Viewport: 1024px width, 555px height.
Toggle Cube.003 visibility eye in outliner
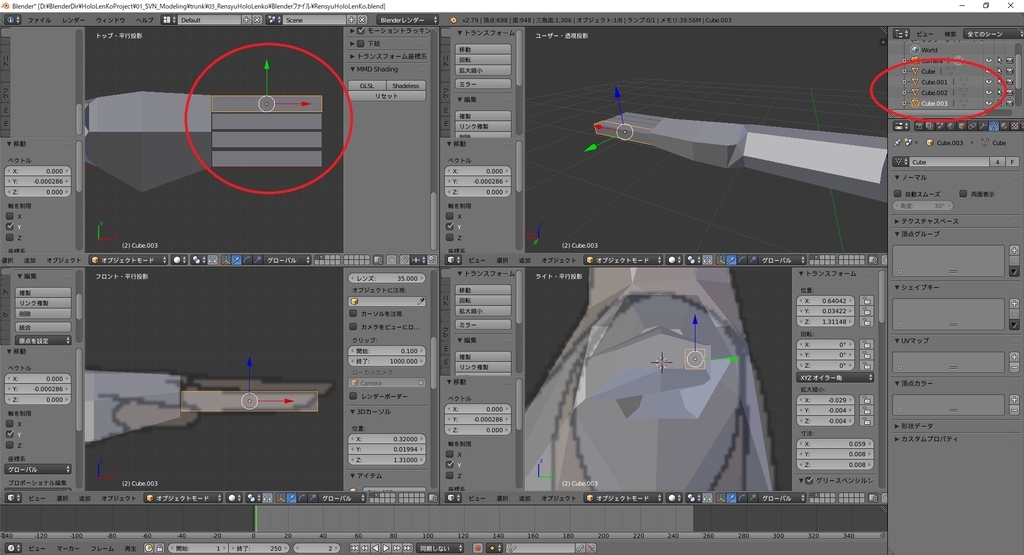989,103
